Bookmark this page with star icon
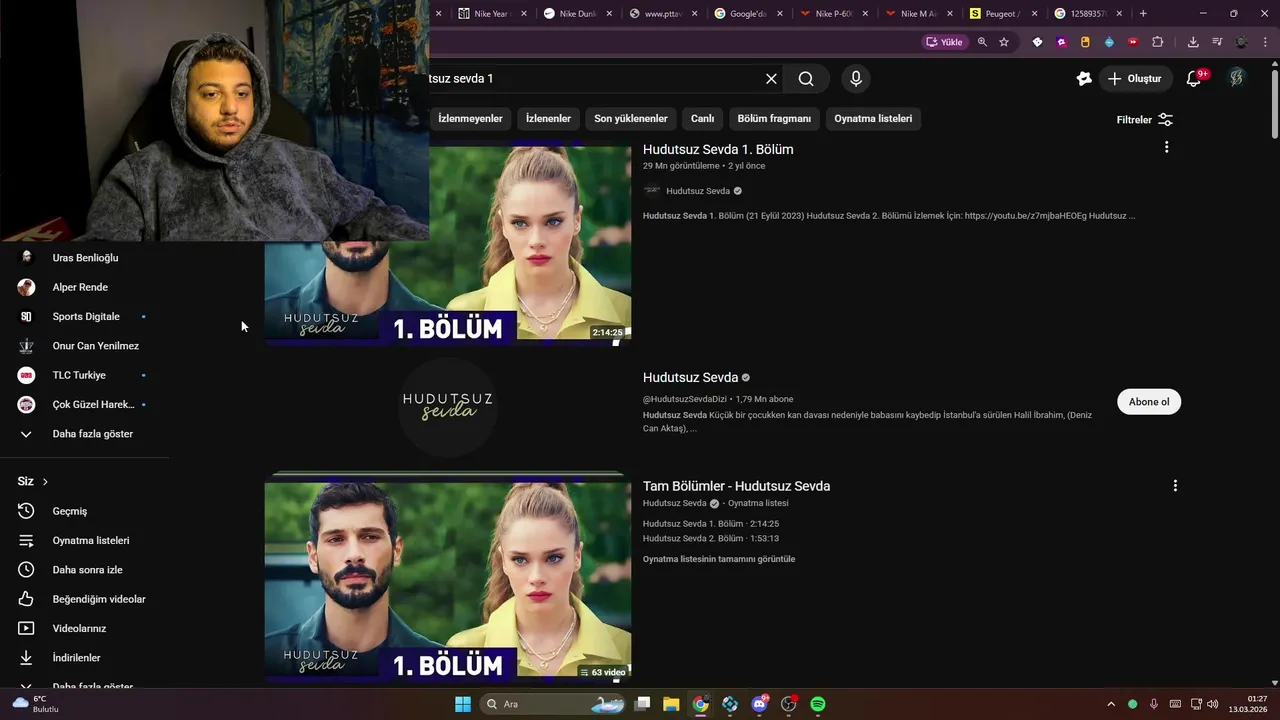The width and height of the screenshot is (1280, 720). tap(1004, 42)
